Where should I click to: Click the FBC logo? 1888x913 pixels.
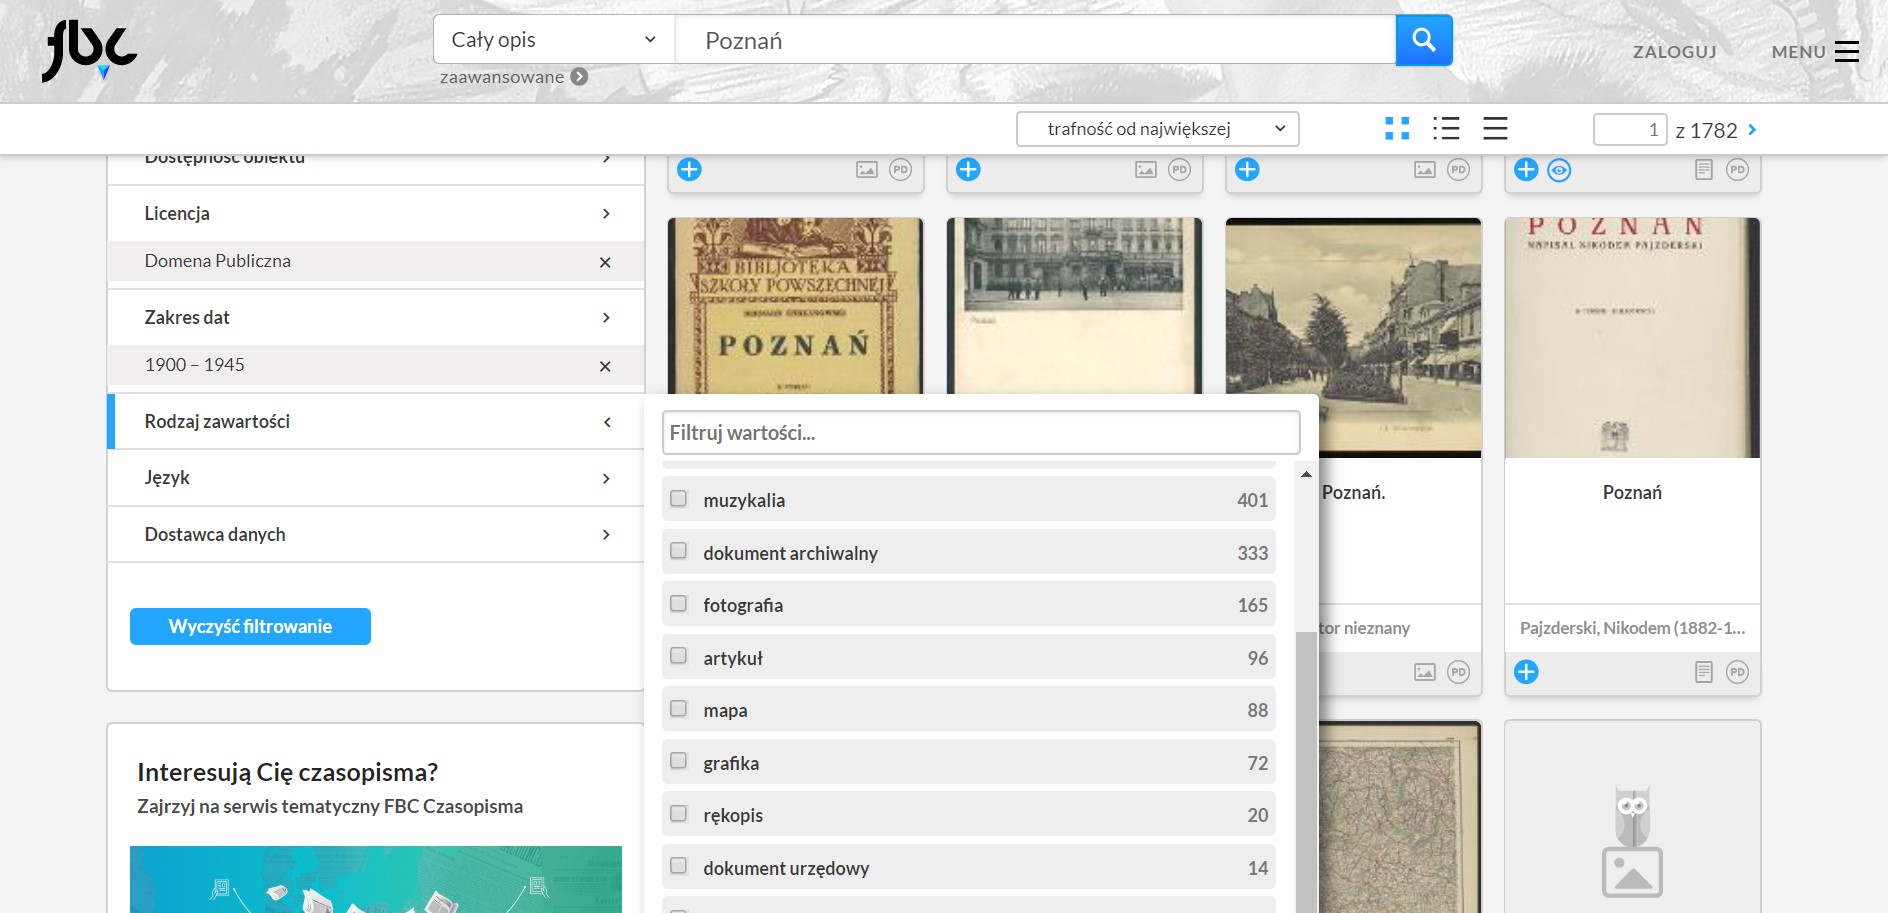pos(89,50)
